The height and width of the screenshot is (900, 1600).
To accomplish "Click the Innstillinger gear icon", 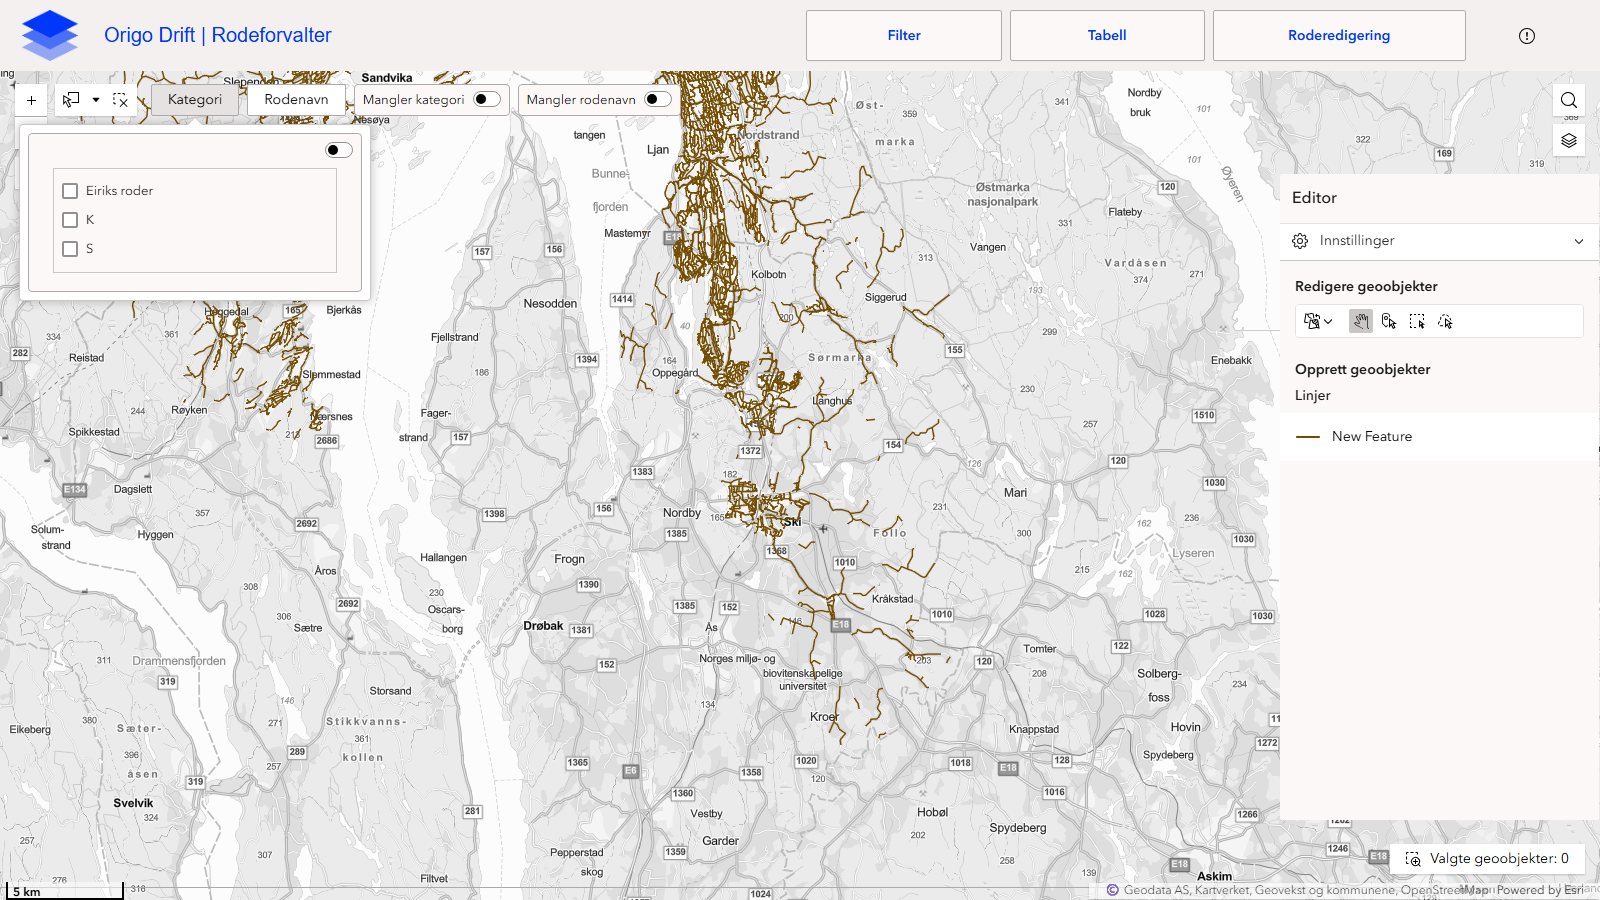I will (x=1300, y=241).
